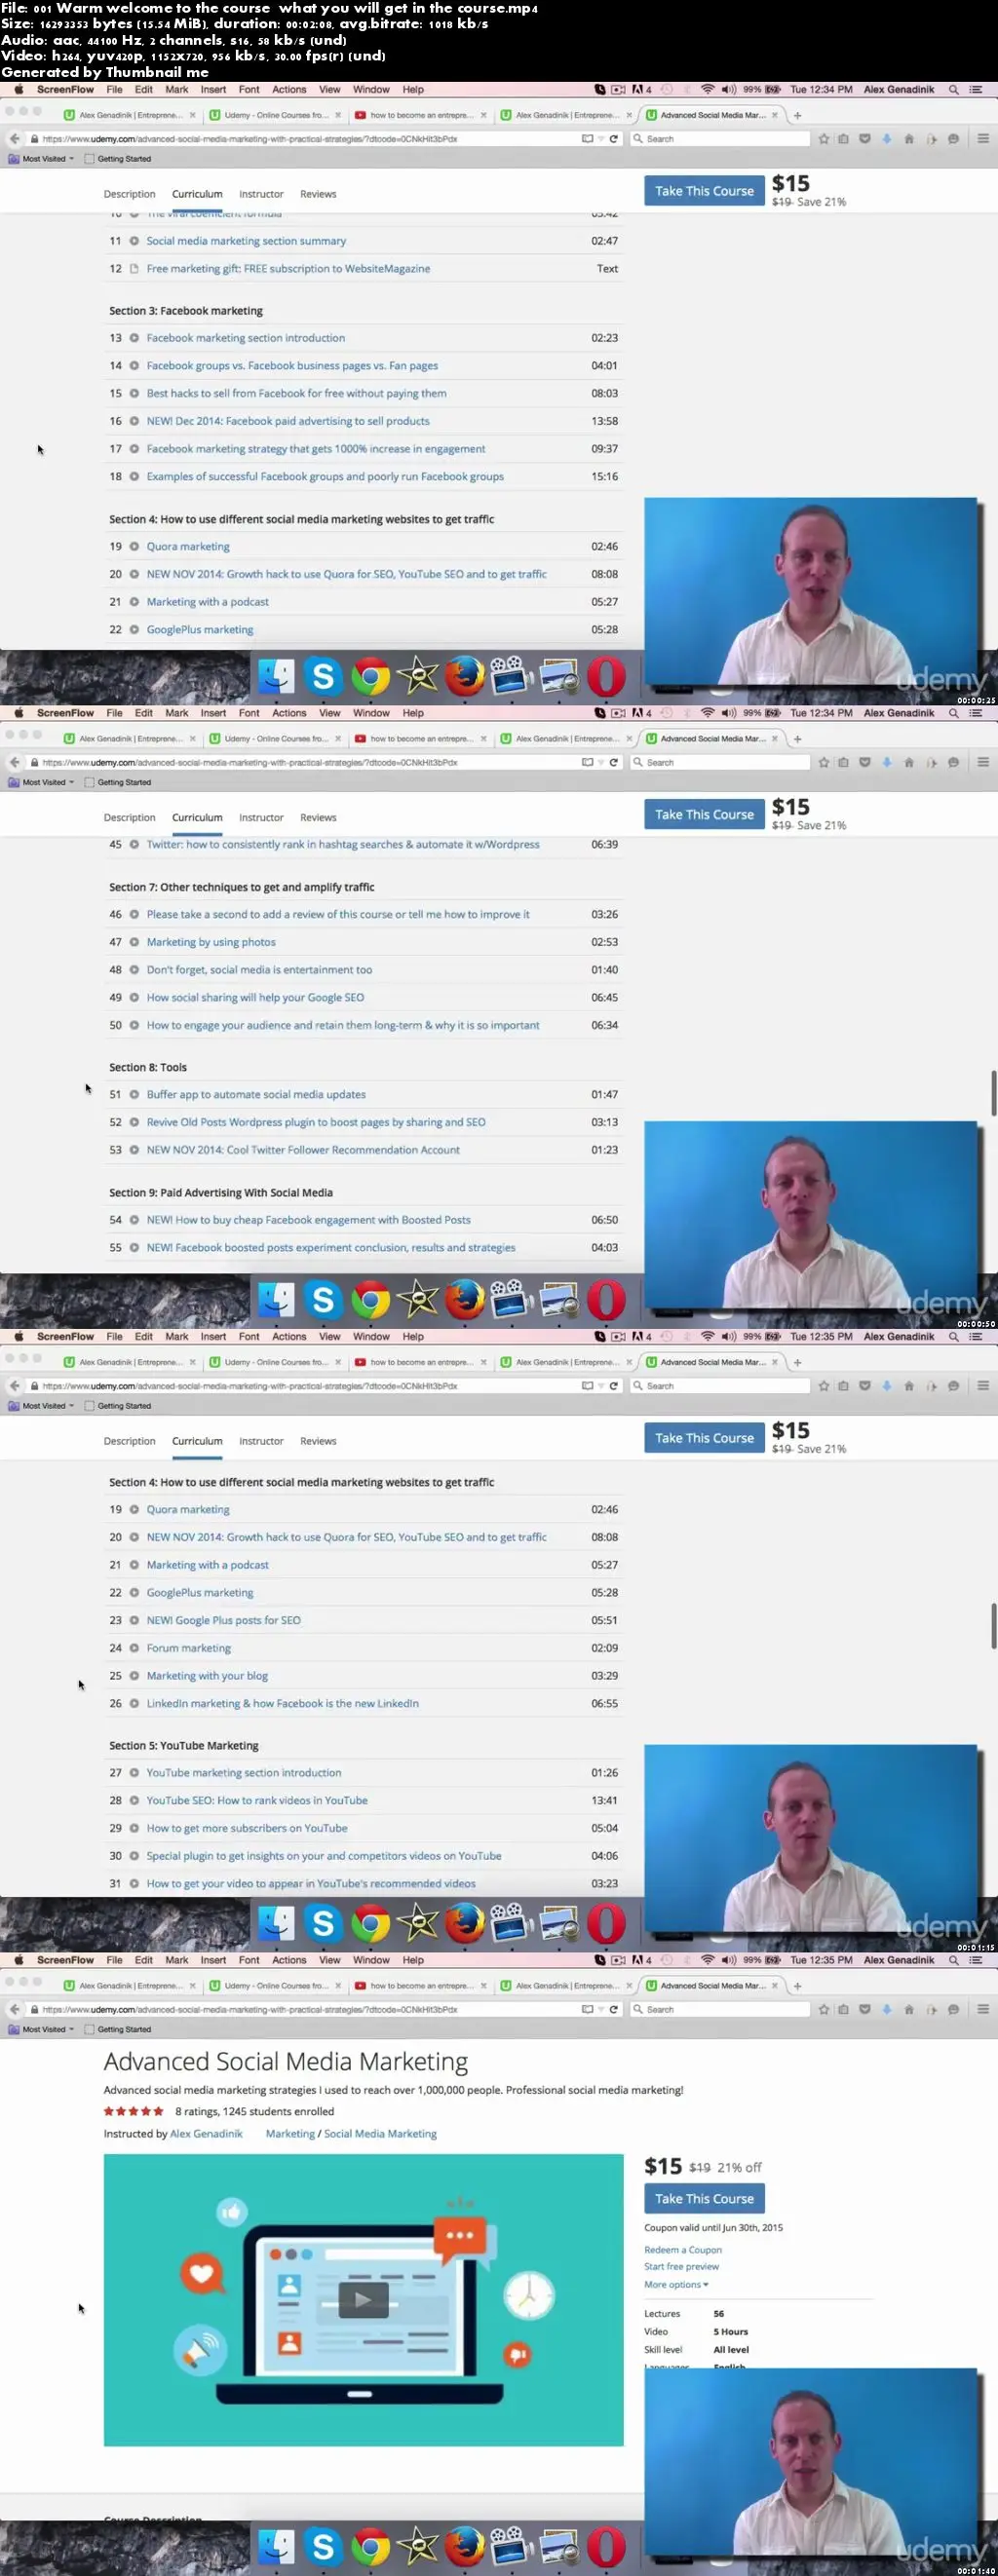Open ScreenFlow Mark menu in 00:00:50 frame

(x=177, y=713)
